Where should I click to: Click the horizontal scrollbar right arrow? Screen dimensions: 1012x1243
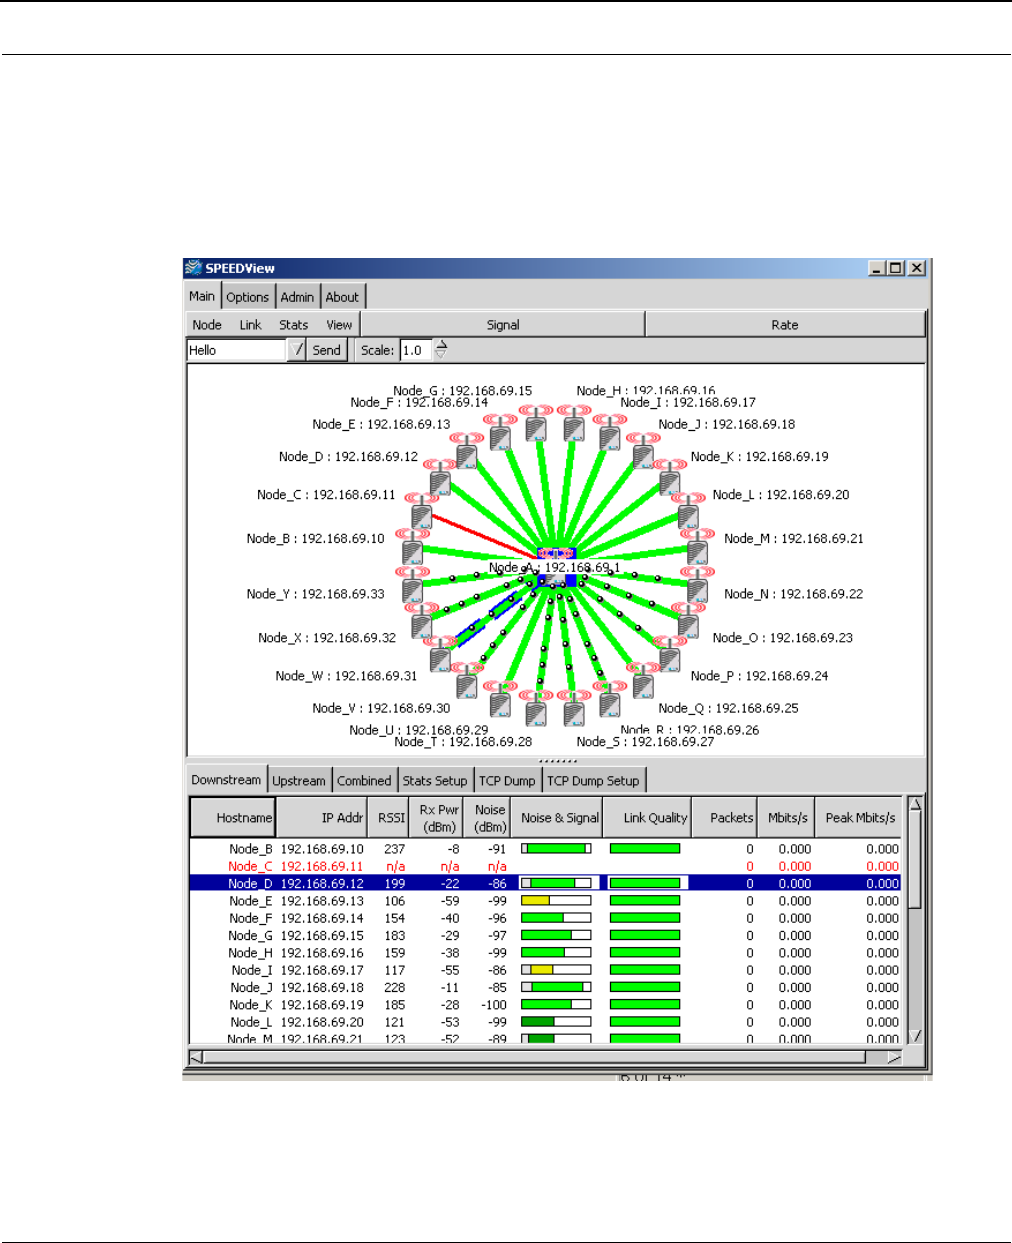coord(894,1056)
